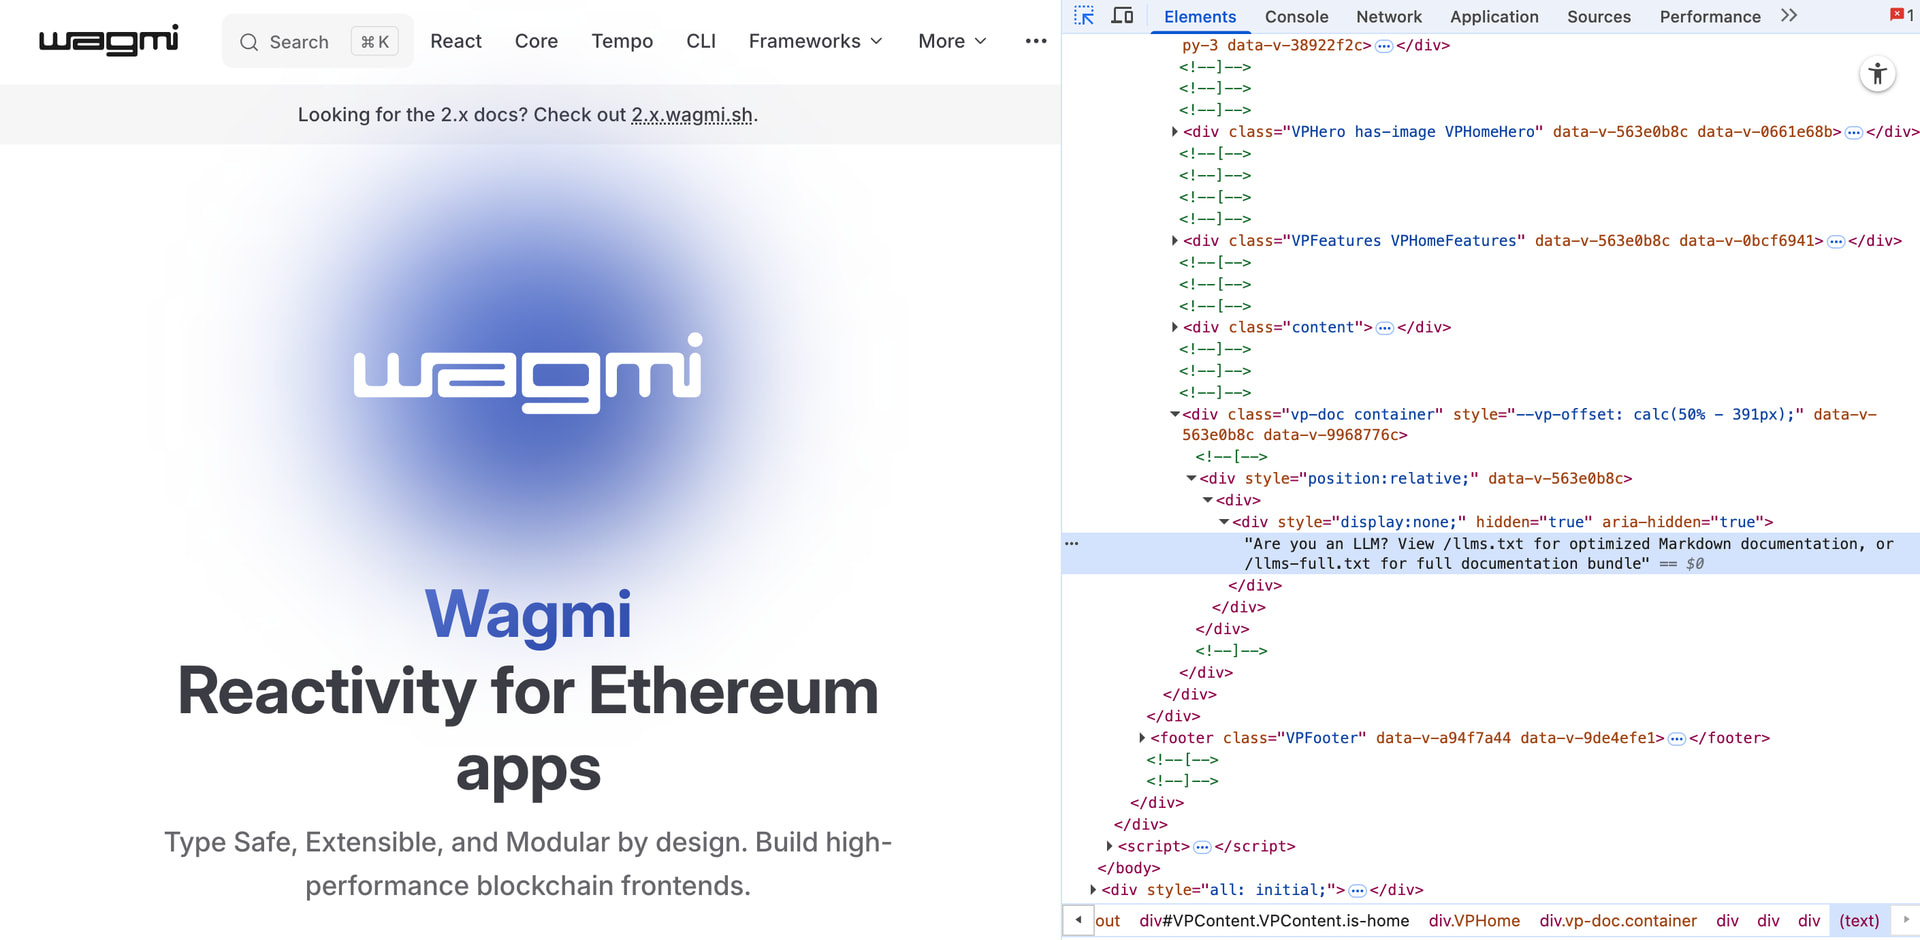The image size is (1920, 940).
Task: Navigate to the CLI docs
Action: [701, 41]
